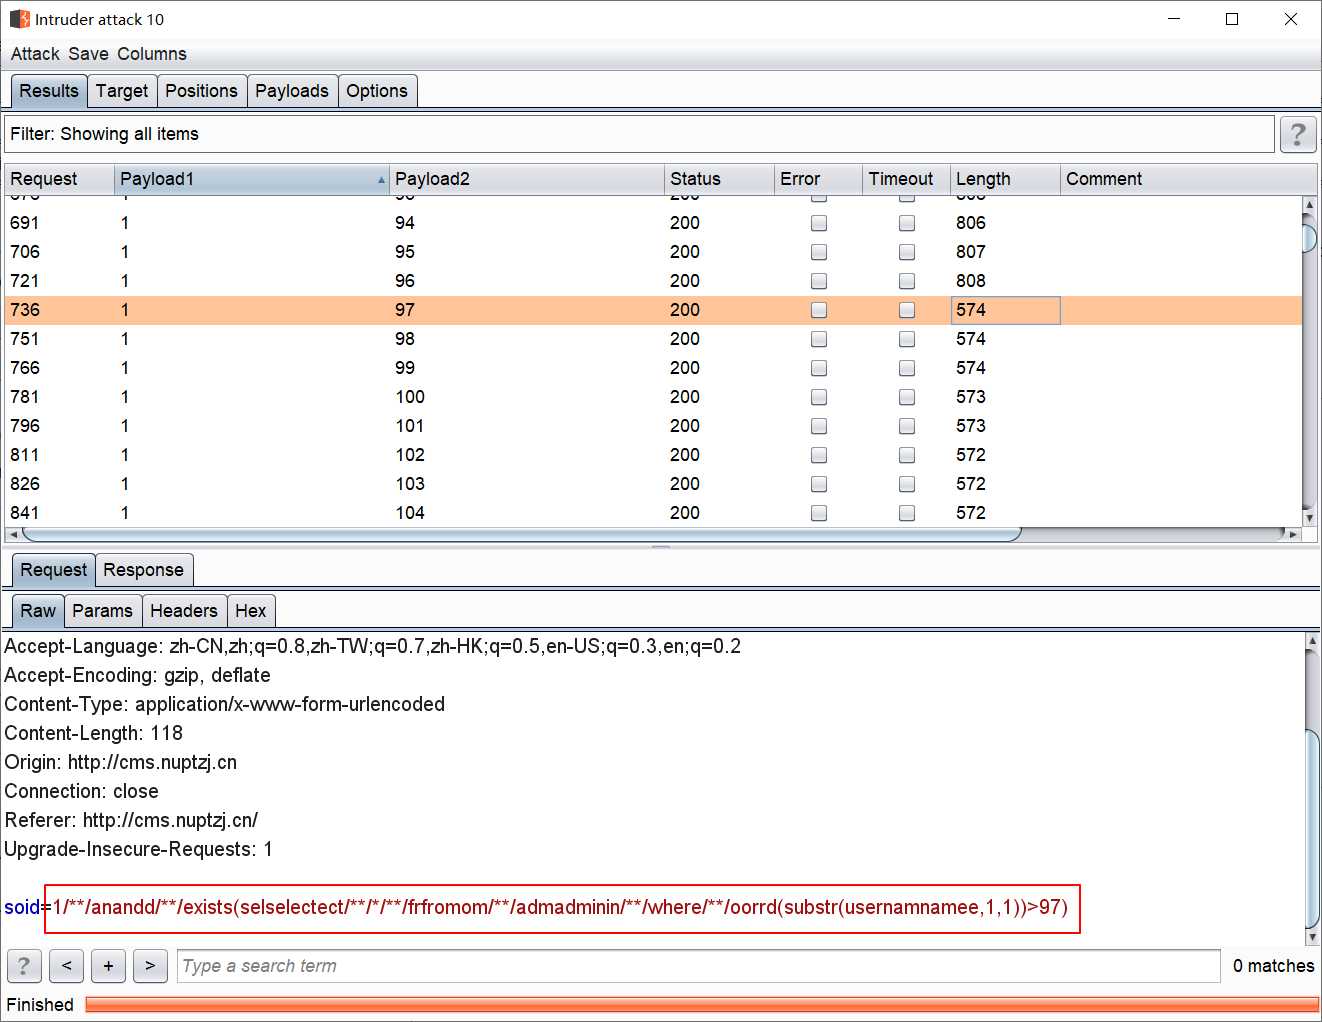Toggle Error checkbox for request 736

tap(819, 310)
